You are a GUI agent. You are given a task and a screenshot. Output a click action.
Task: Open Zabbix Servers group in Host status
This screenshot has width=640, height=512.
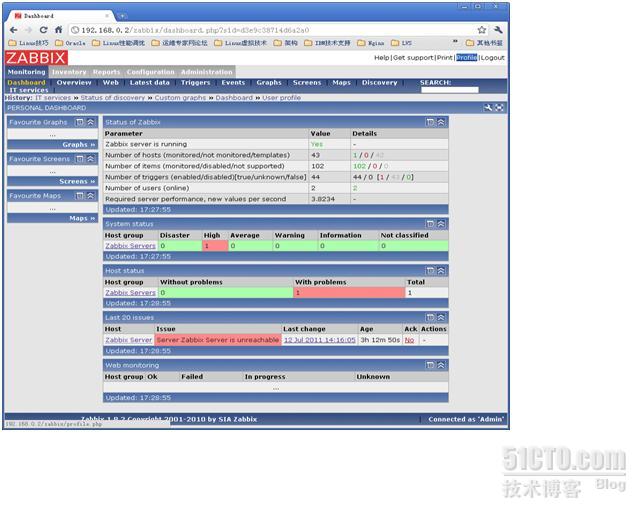[130, 293]
